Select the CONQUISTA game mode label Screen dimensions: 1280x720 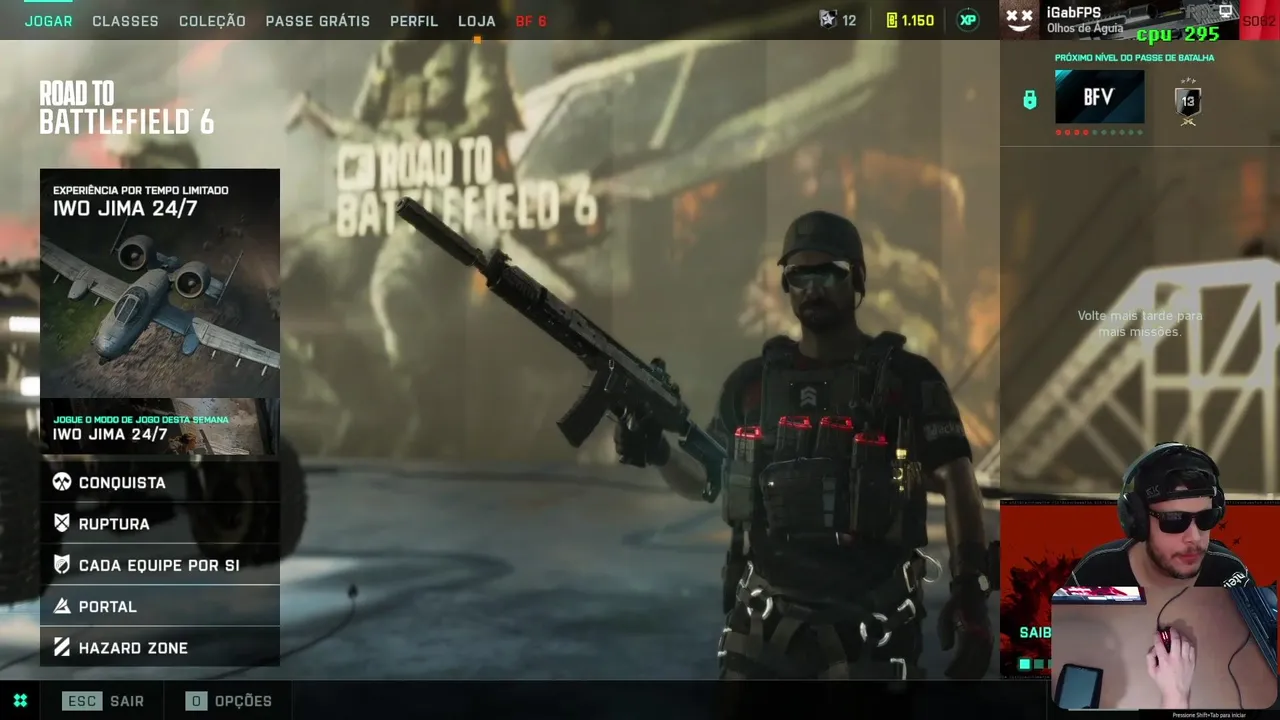click(x=122, y=483)
